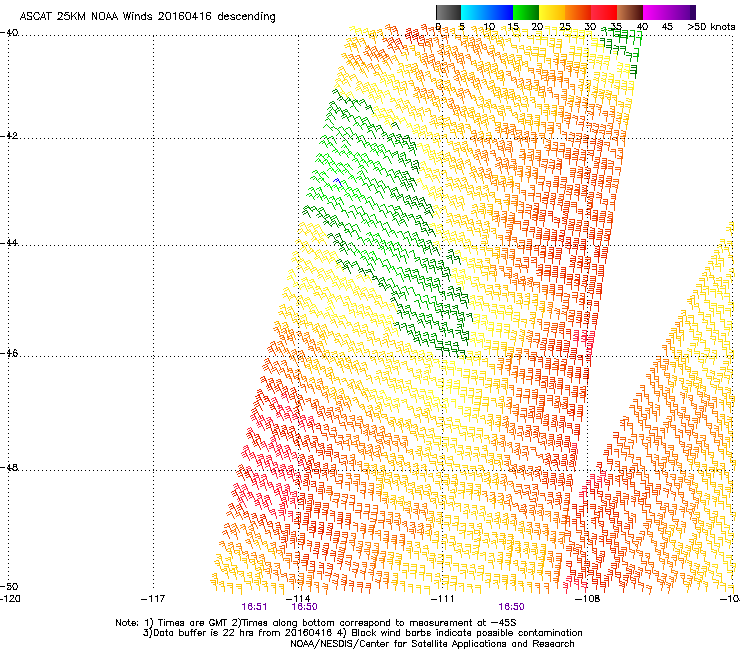Click the red 30-35 knots legend swatch
Viewport: 740px width, 650px height.
pos(604,12)
